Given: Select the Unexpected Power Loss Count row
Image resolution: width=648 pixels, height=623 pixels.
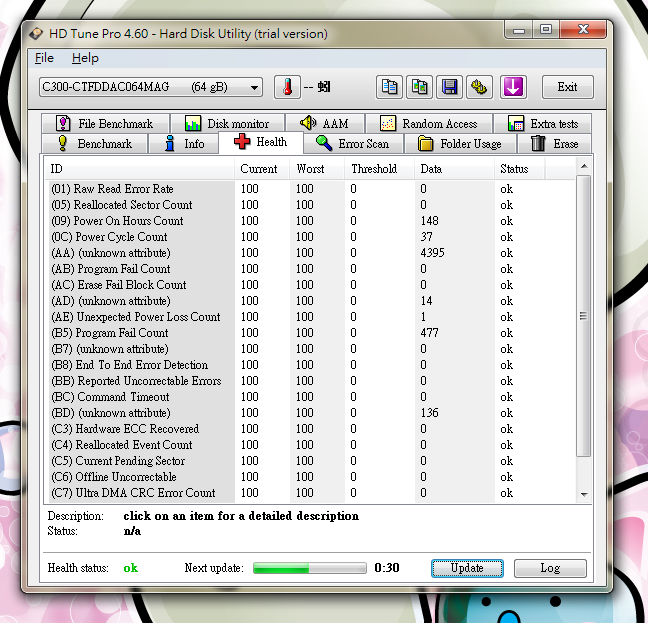Looking at the screenshot, I should (x=310, y=317).
